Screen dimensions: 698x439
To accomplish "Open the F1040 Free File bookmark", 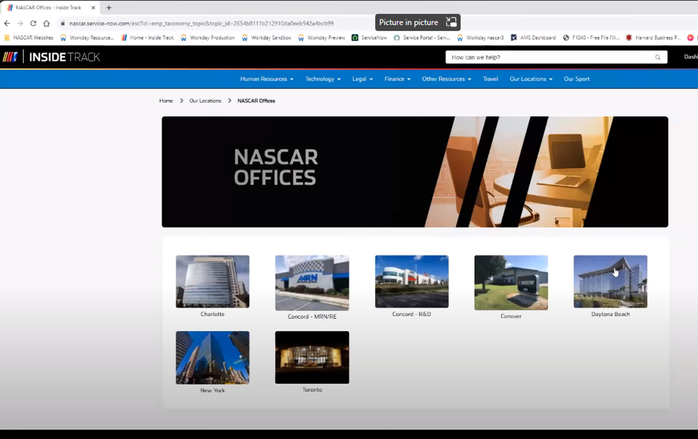I will 591,38.
